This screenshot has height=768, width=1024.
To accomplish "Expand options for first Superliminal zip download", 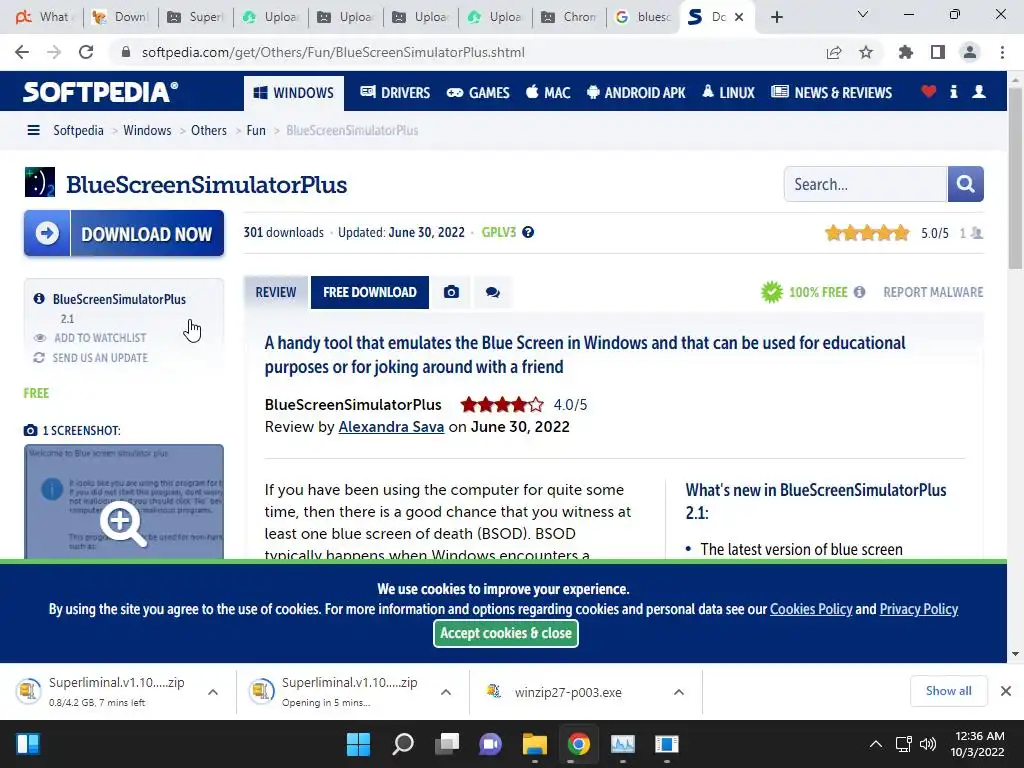I will point(213,692).
